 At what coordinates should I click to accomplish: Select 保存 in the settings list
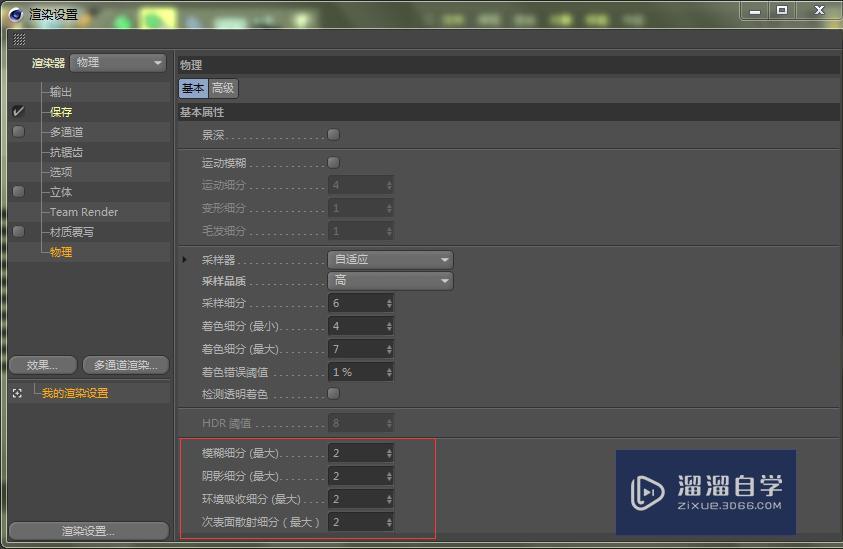[x=61, y=112]
